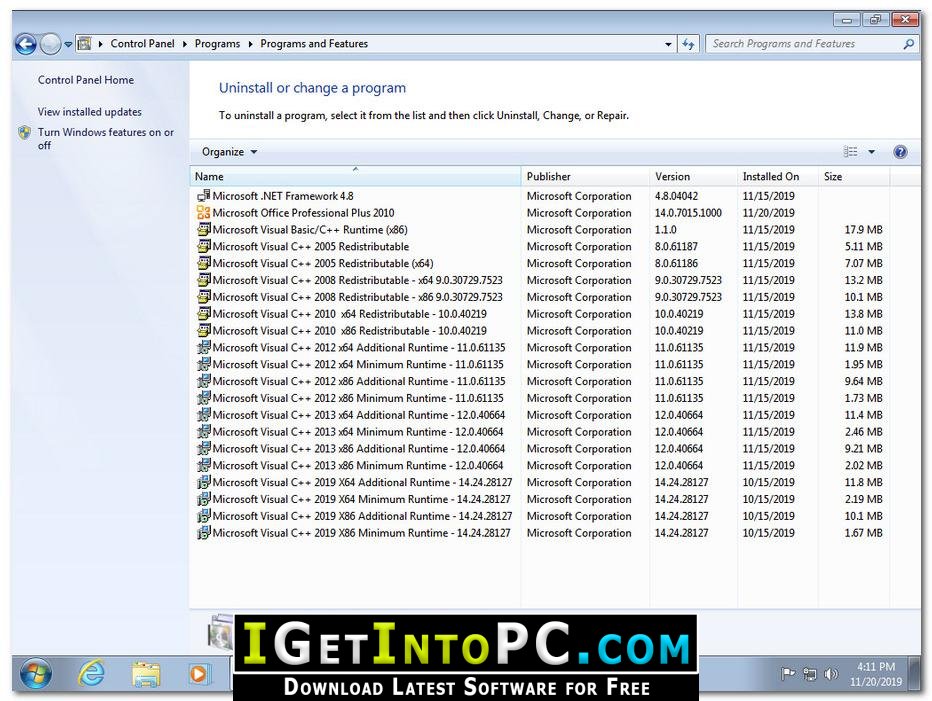
Task: Select the Visual C++ 2010 x86 Redistributable icon
Action: (203, 330)
